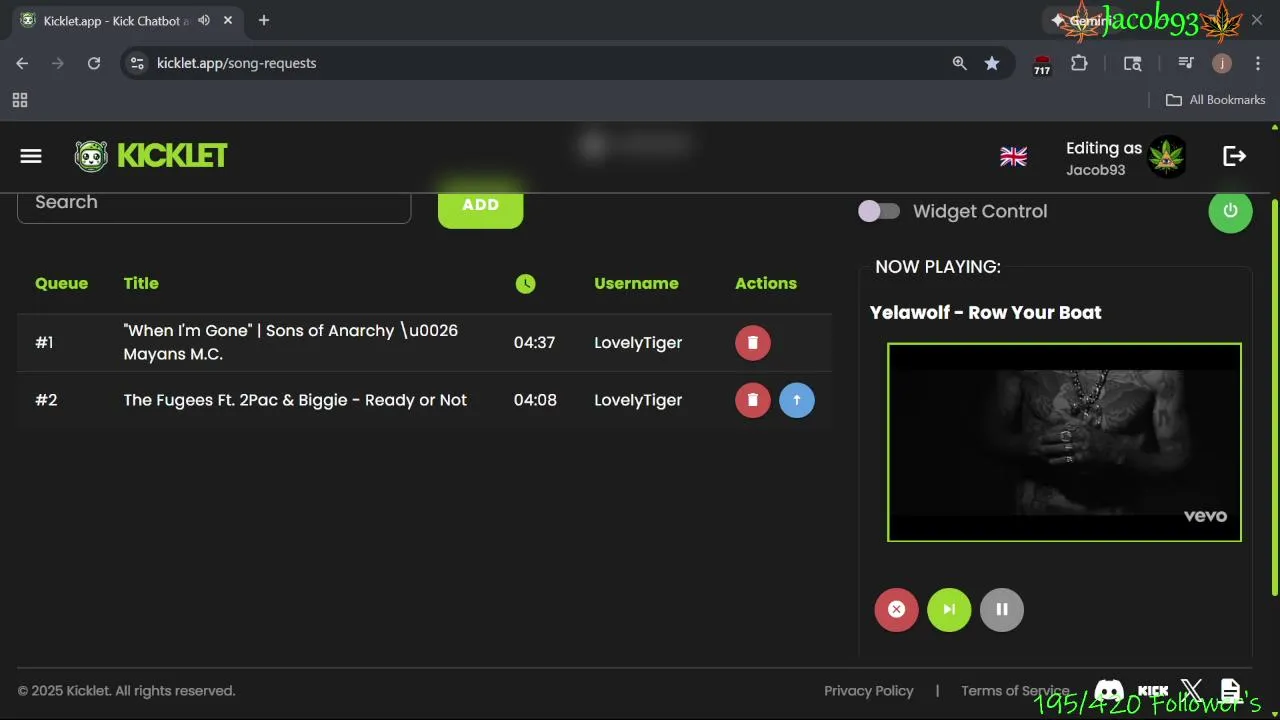Click LovelyTiger username in row #2
Screen dimensions: 1280x720
(638, 400)
